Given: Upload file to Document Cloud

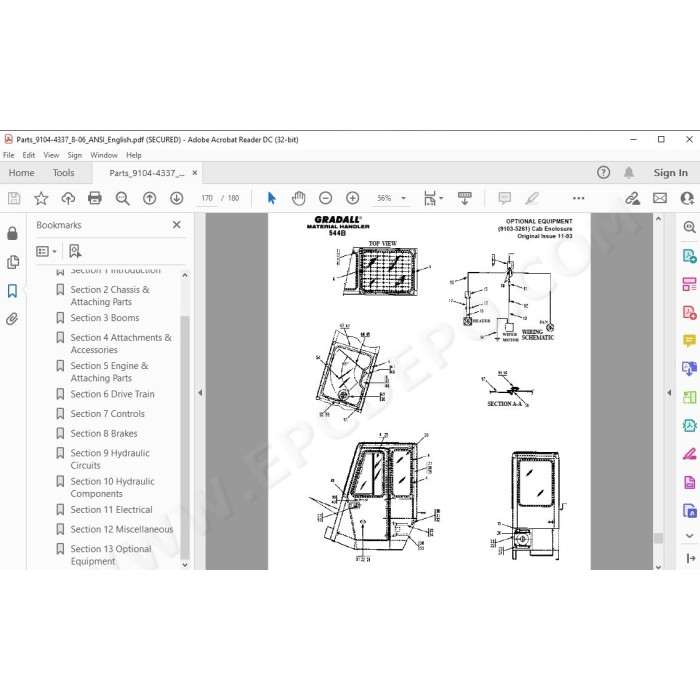Looking at the screenshot, I should (68, 198).
